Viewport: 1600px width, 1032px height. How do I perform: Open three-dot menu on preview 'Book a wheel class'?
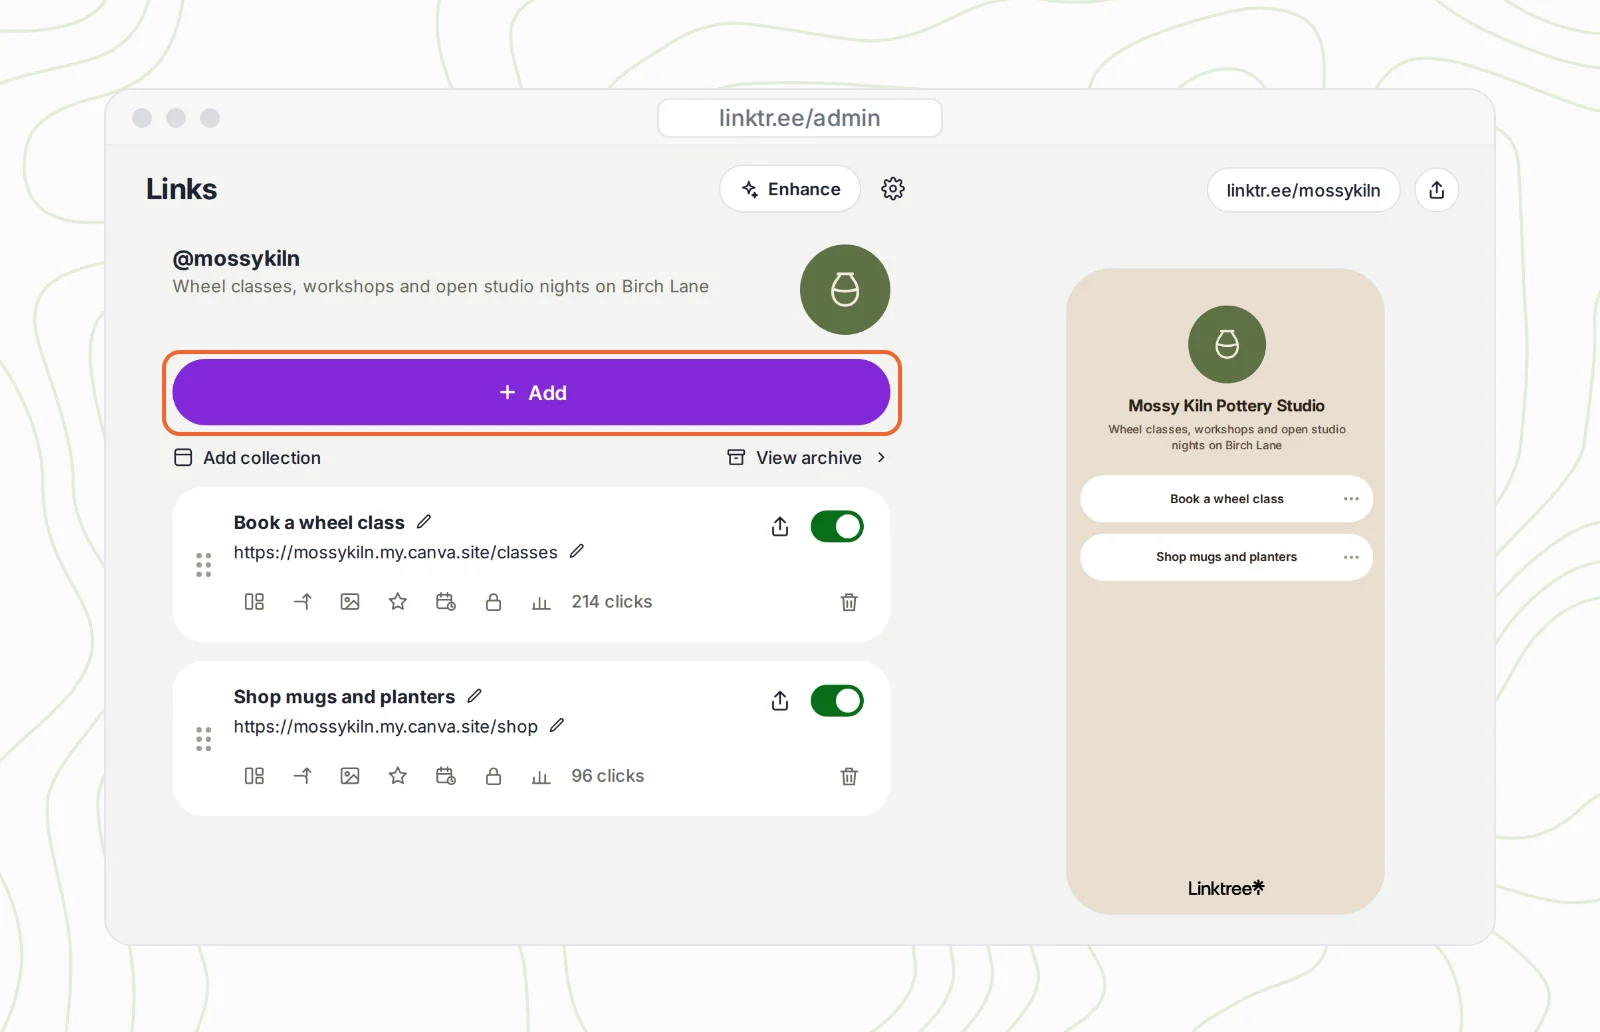(x=1351, y=499)
